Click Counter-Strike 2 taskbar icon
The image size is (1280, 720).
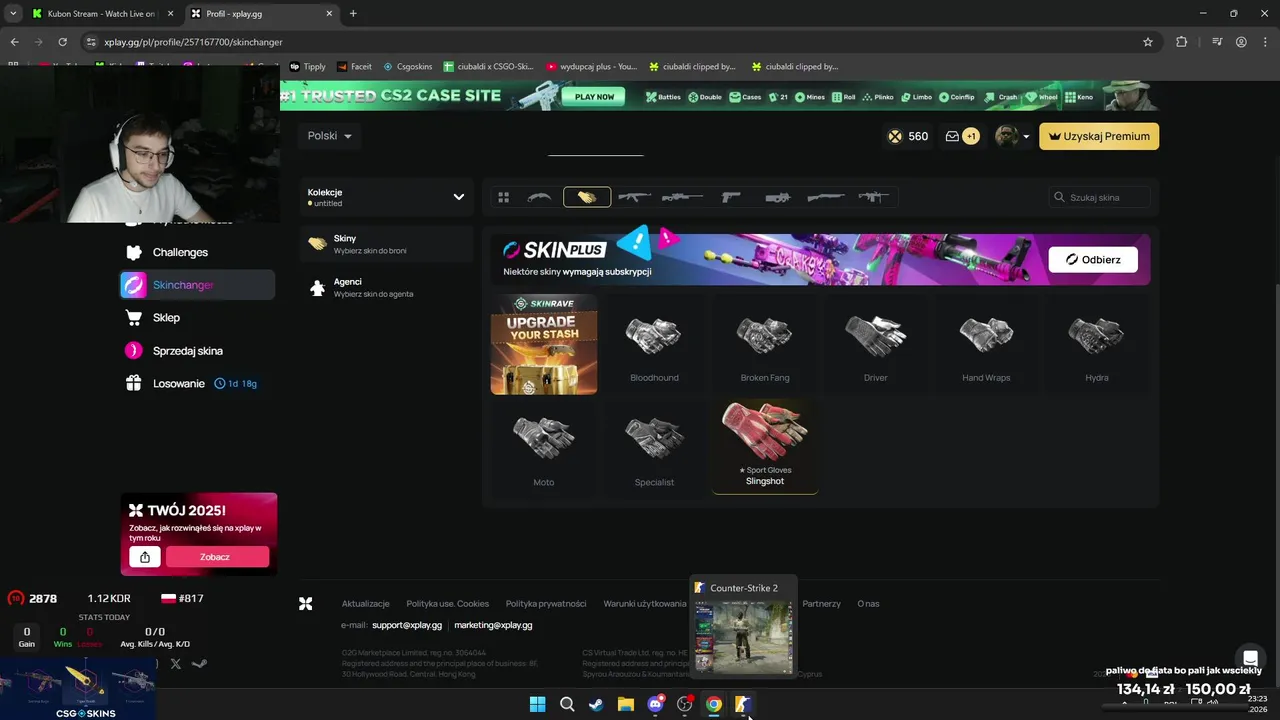(743, 704)
